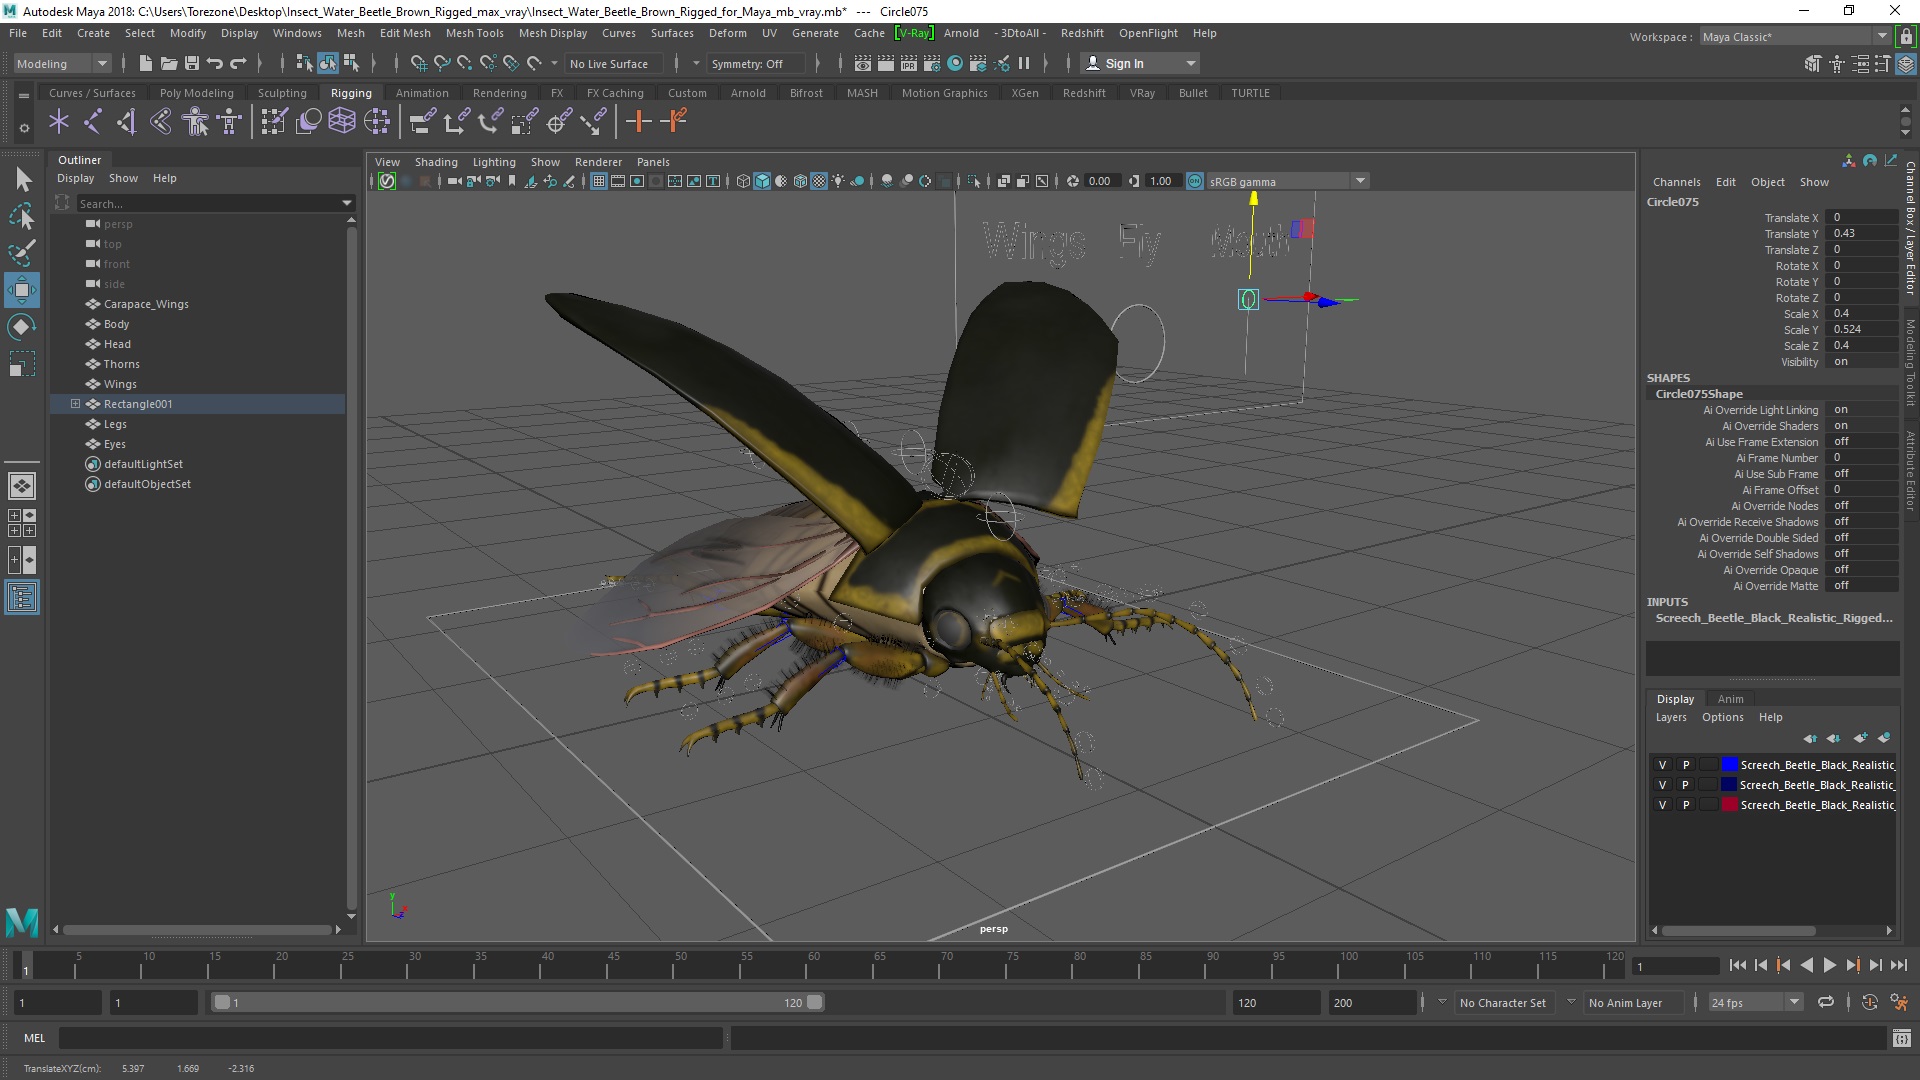Activate the Lasso select tool
This screenshot has height=1080, width=1920.
(22, 216)
